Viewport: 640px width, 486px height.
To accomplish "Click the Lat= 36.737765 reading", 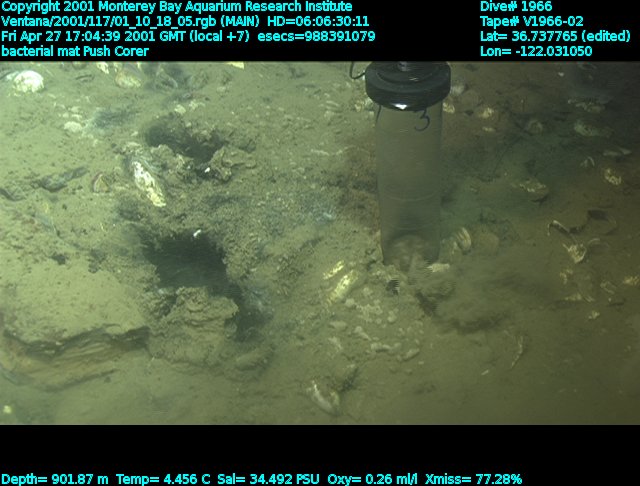I will 553,36.
